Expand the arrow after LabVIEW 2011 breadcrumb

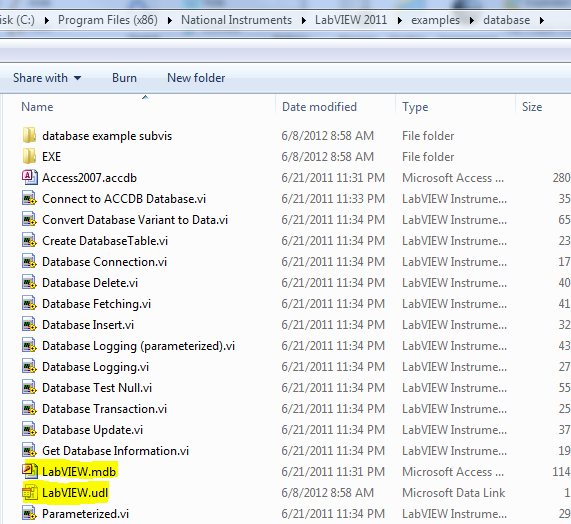tap(399, 20)
